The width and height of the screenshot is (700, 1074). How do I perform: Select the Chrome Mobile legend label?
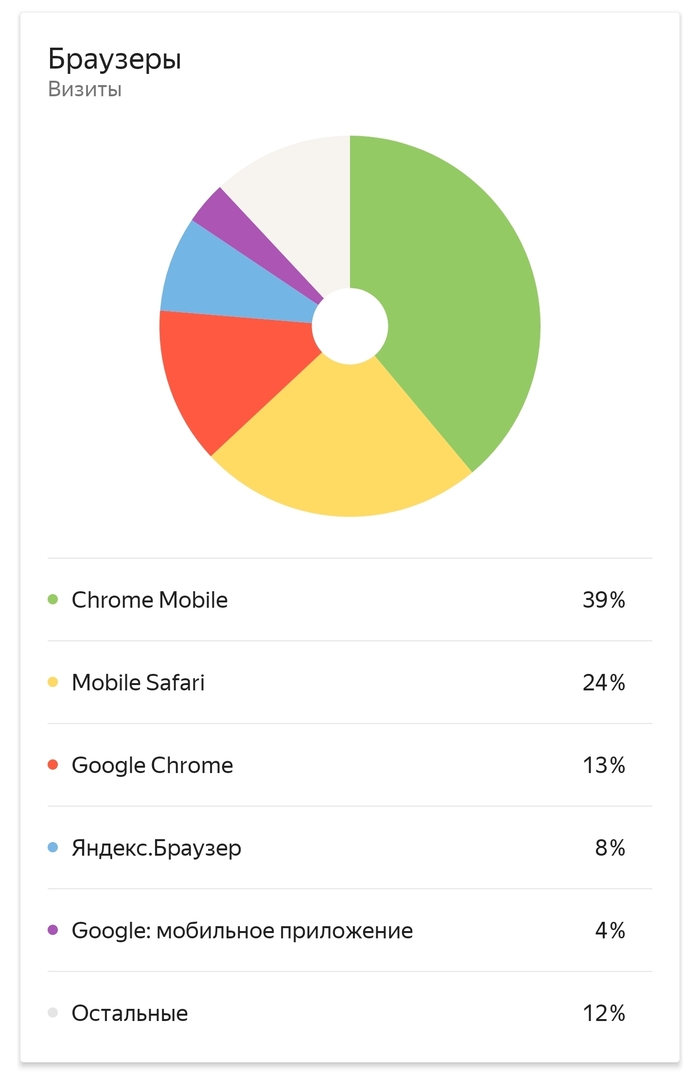click(150, 600)
